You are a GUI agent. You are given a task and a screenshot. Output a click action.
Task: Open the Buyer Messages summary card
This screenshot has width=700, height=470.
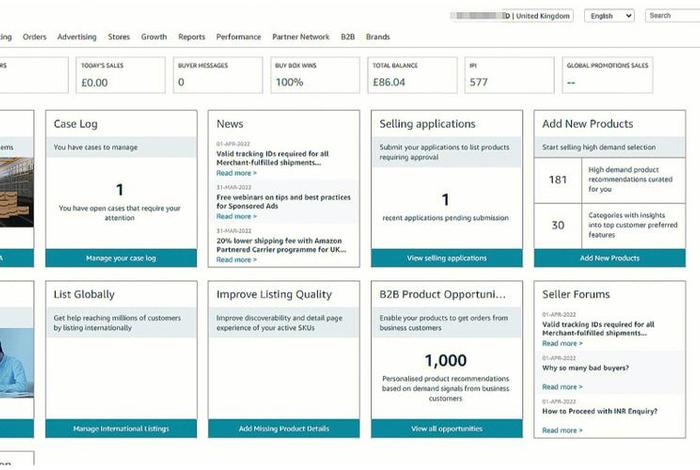[217, 75]
